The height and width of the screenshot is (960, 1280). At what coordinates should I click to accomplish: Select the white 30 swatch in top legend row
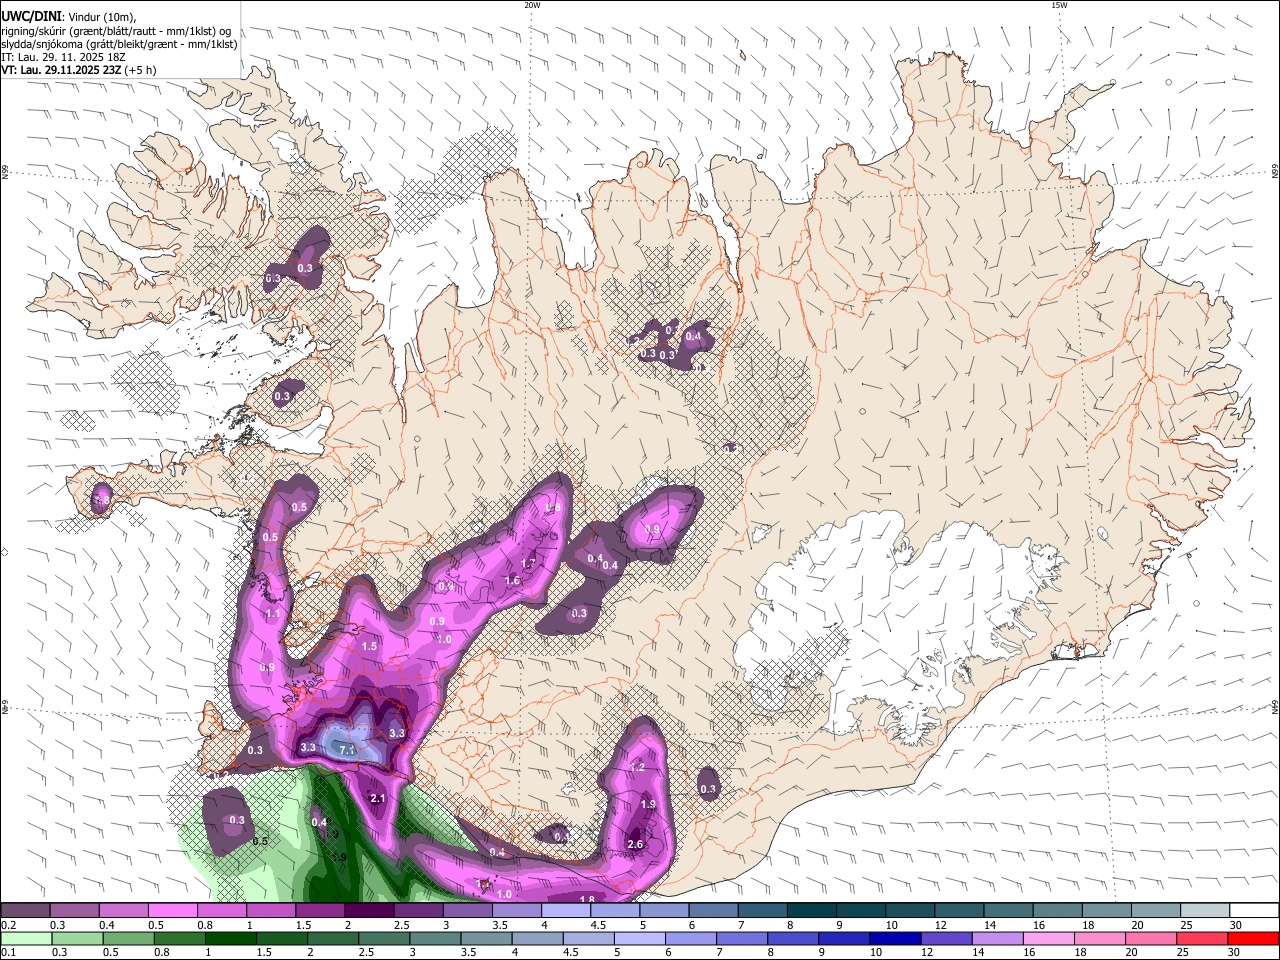1255,910
